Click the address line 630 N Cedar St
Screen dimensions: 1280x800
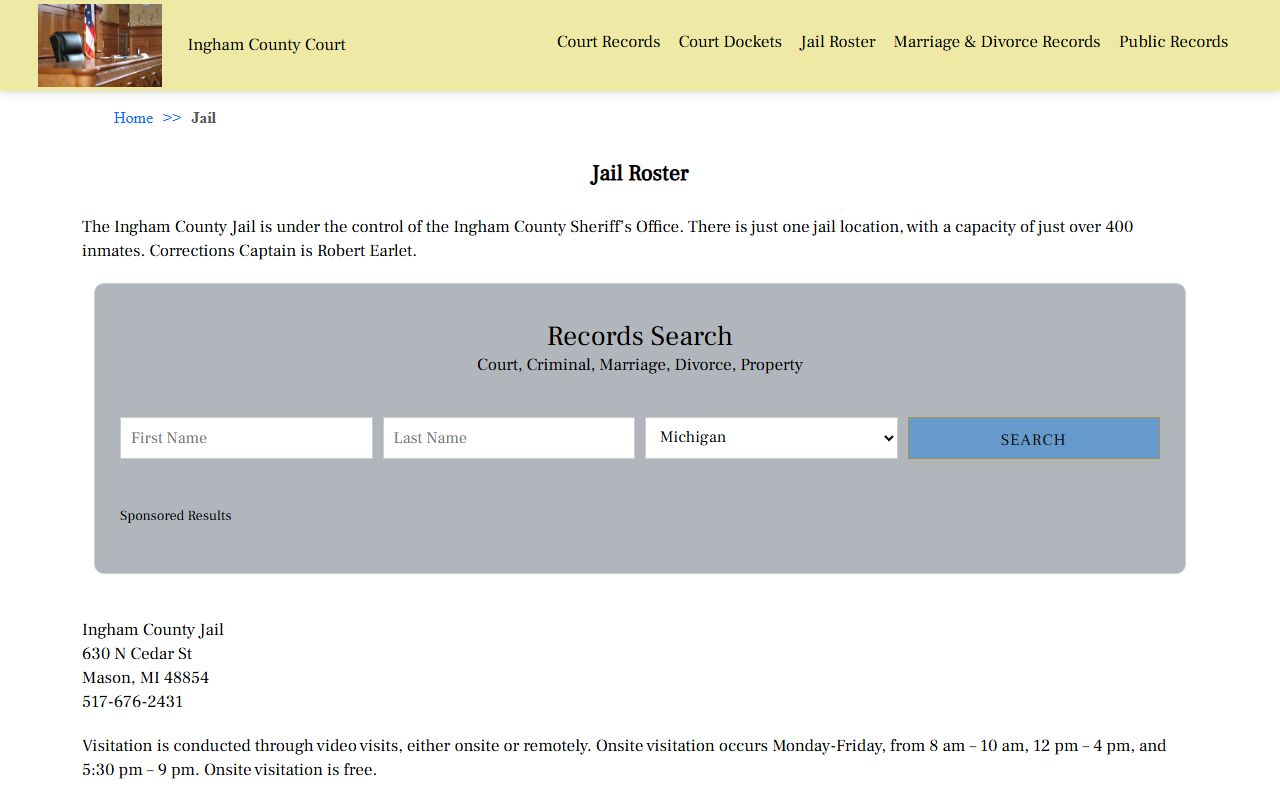(x=137, y=654)
